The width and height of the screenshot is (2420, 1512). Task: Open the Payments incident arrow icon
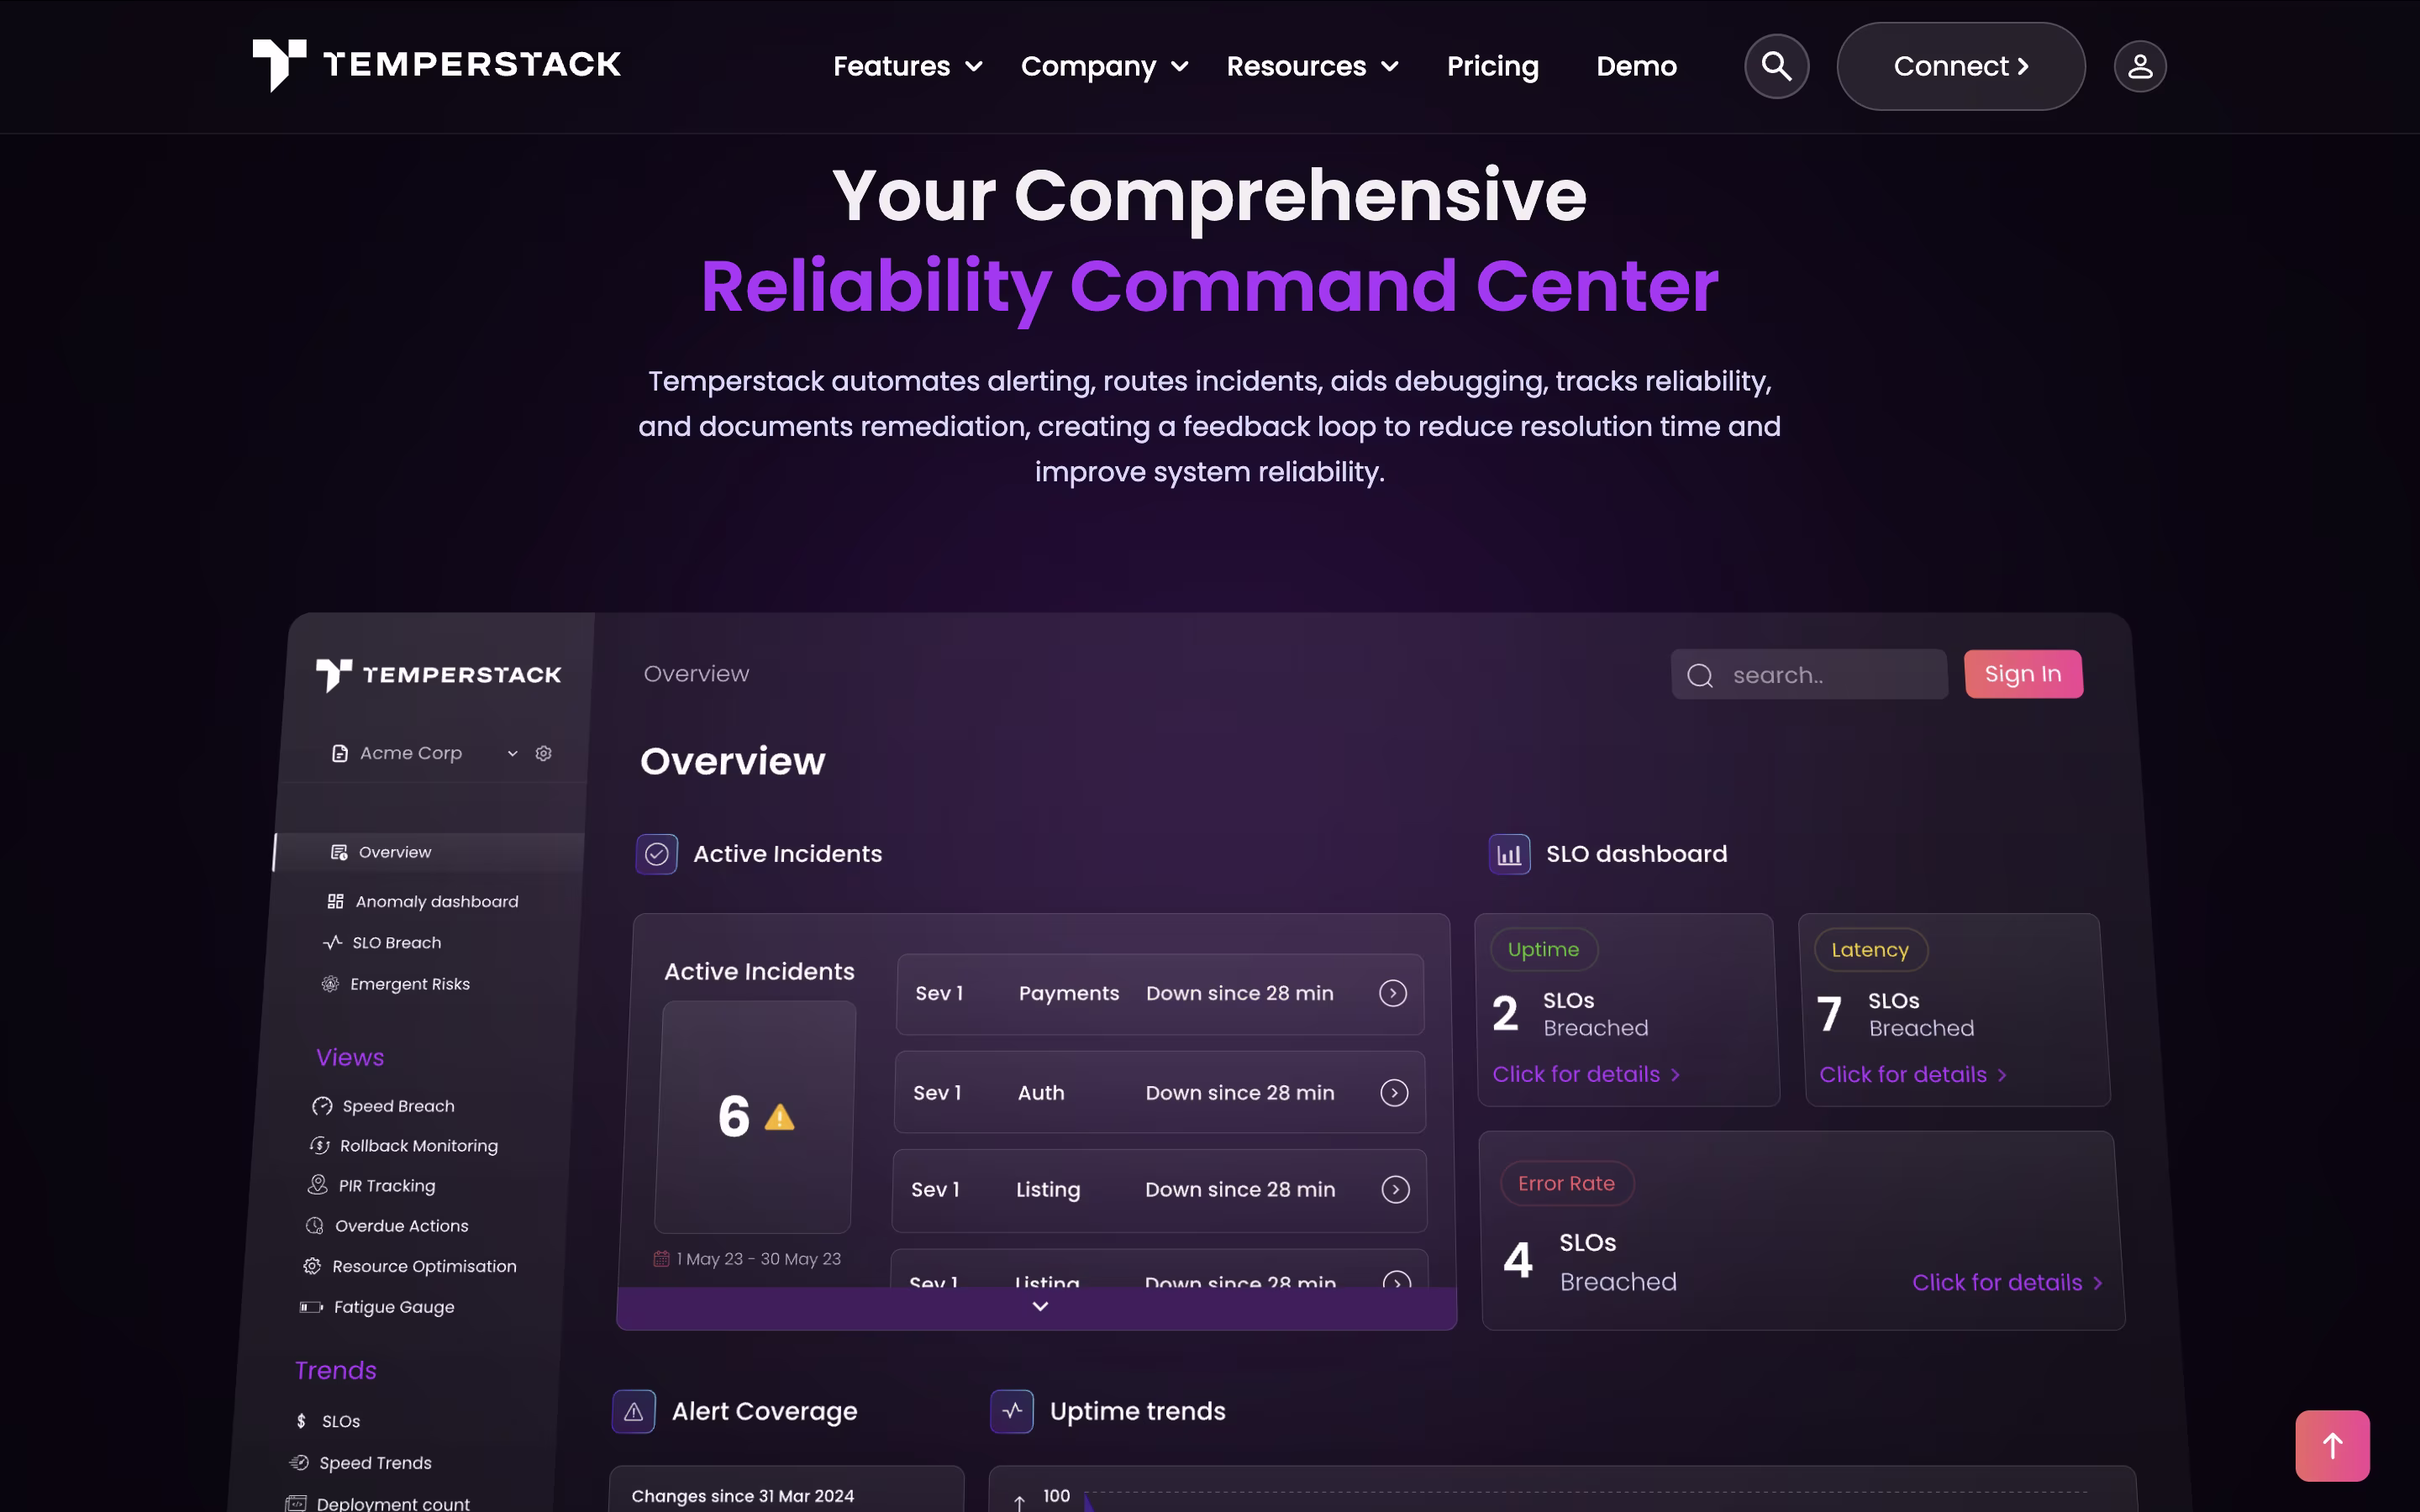click(1393, 993)
